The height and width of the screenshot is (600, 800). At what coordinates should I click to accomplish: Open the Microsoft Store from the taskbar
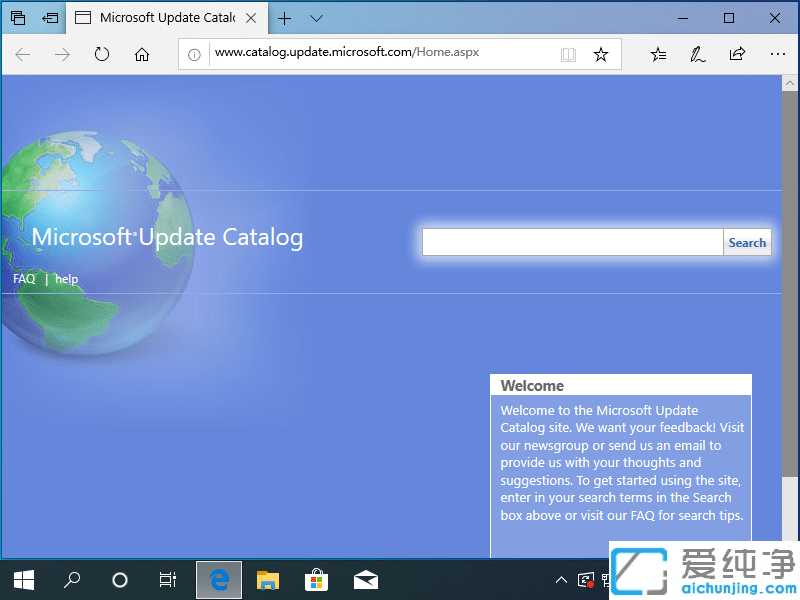[316, 580]
